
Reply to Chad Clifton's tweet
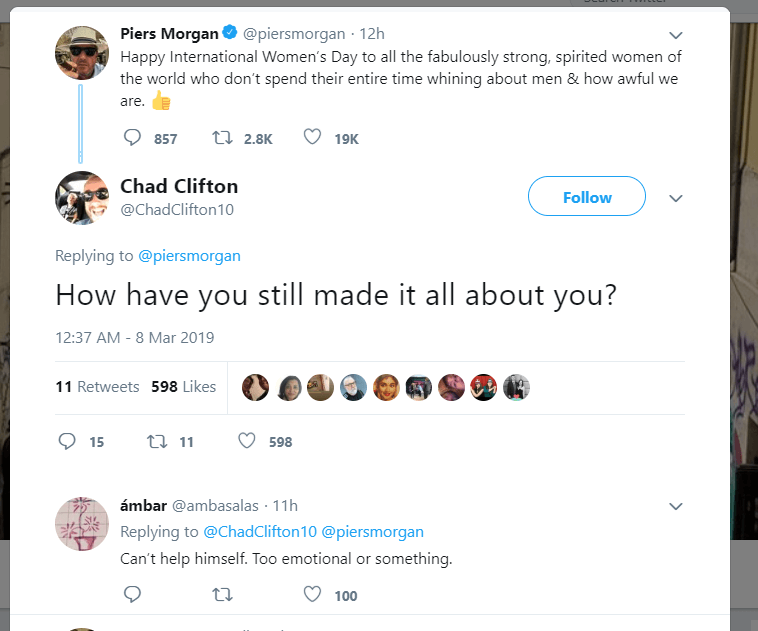68,441
